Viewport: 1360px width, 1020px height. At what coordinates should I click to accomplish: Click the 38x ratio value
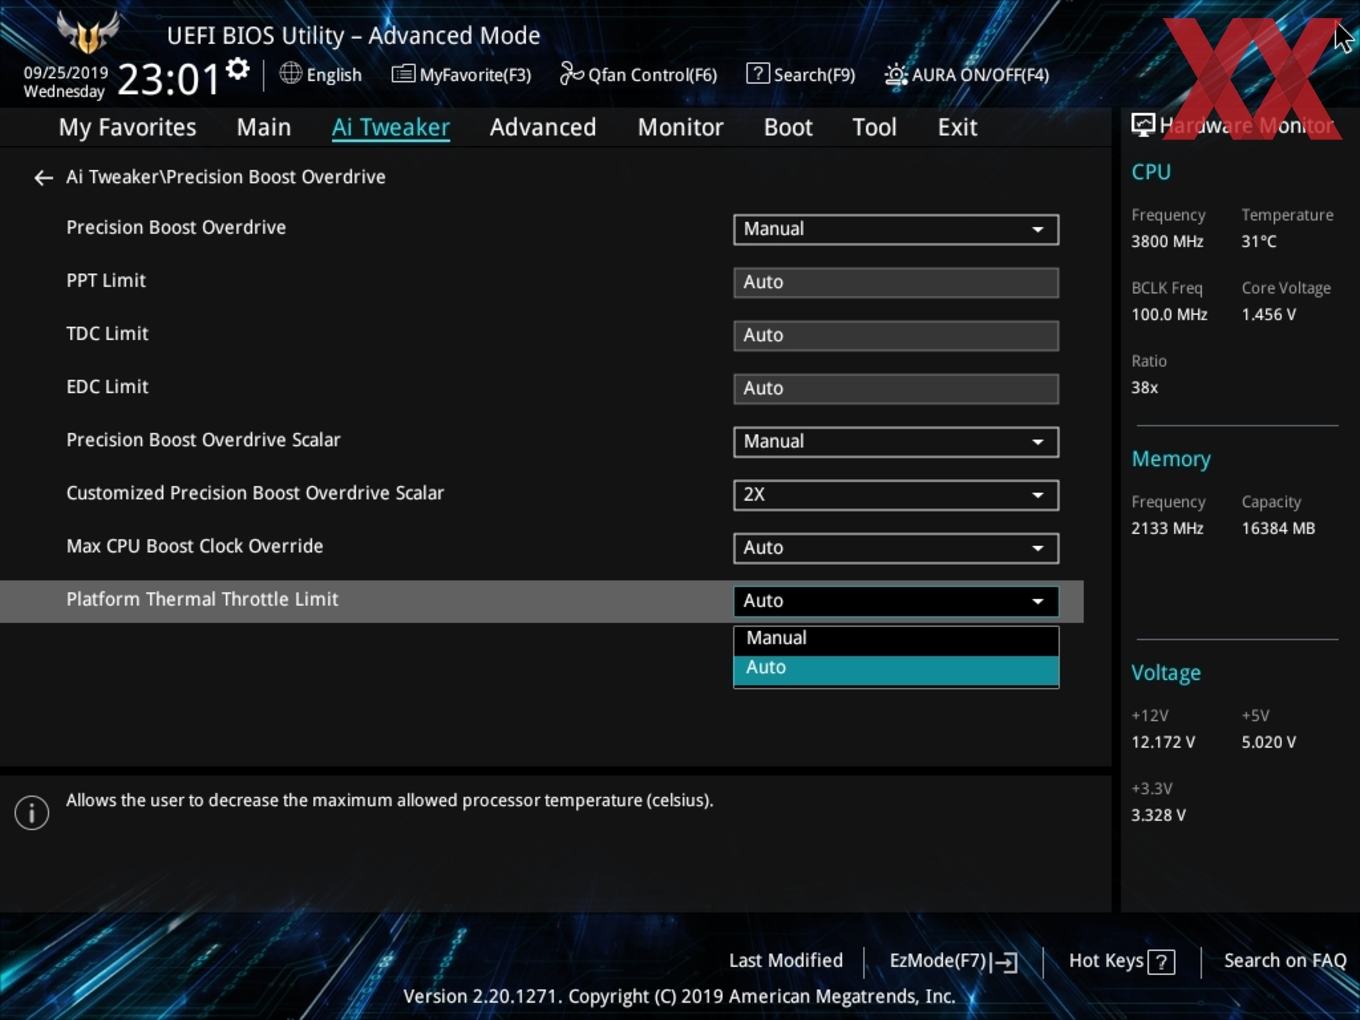(x=1144, y=387)
